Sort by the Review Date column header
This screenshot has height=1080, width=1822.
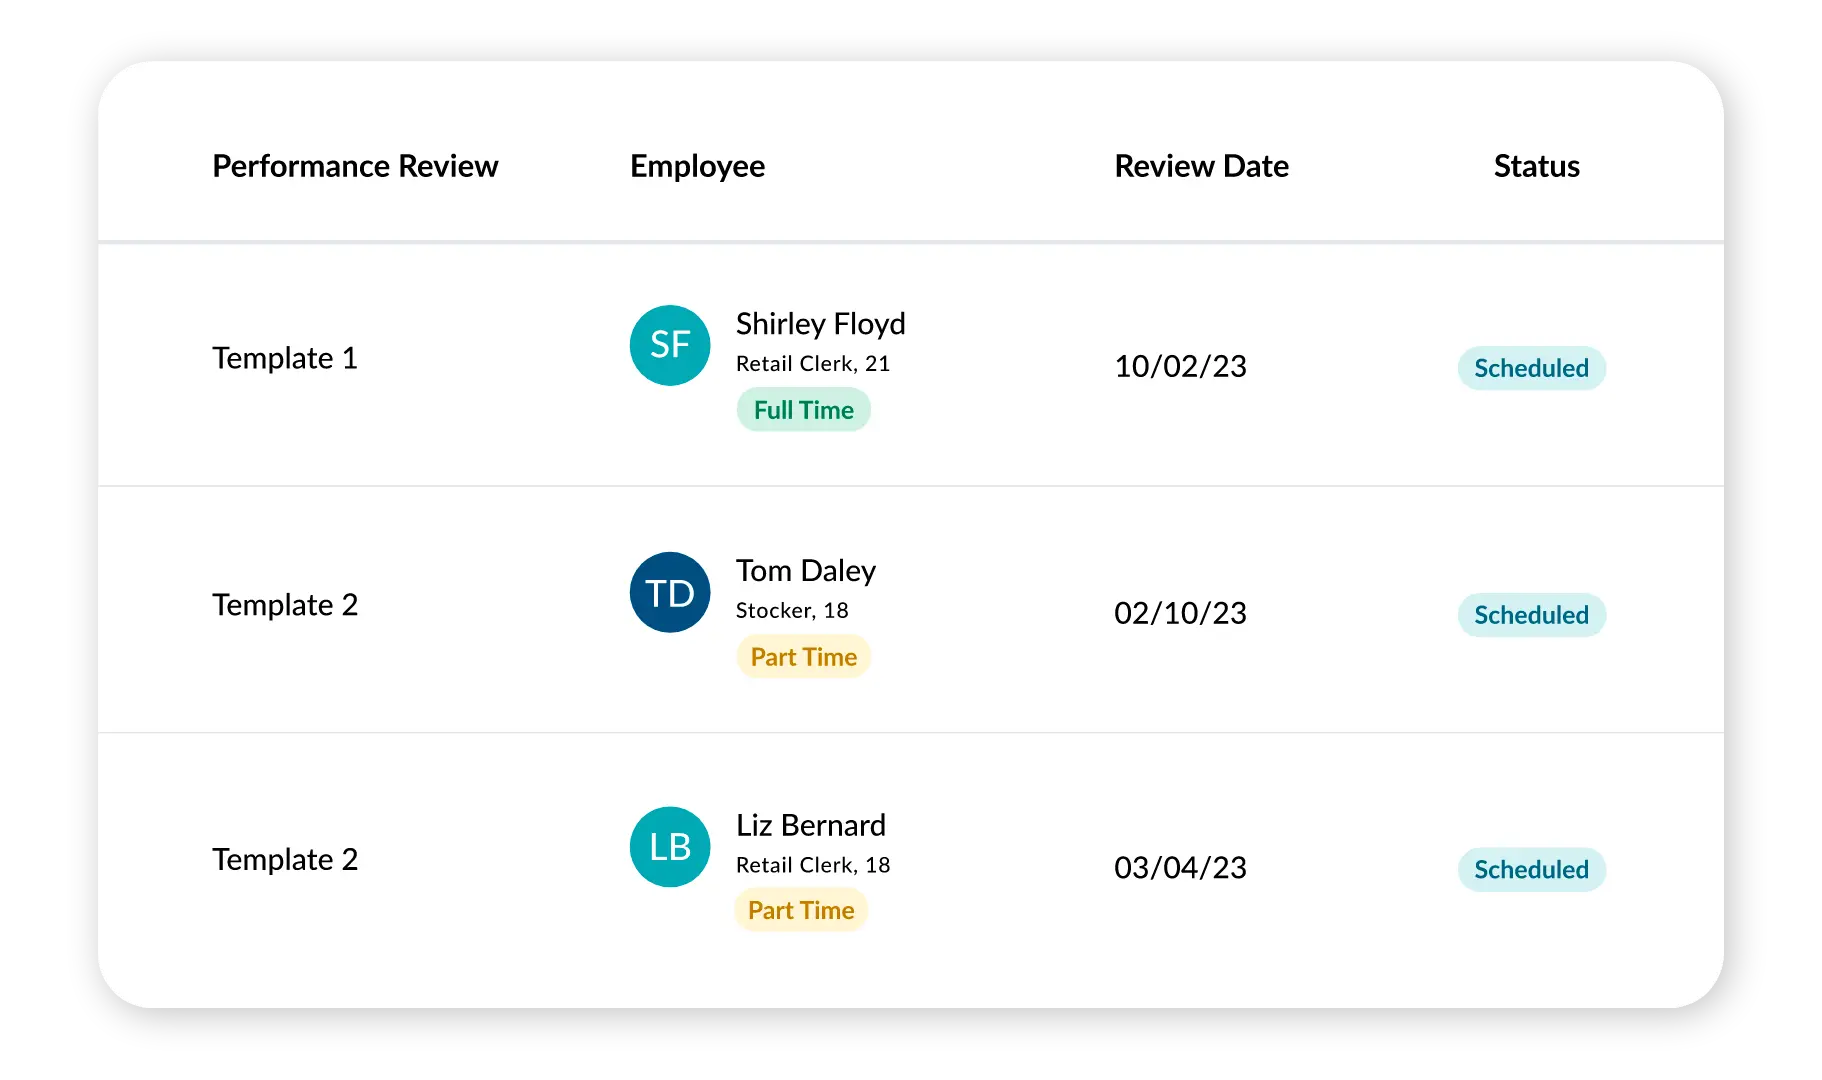point(1201,166)
